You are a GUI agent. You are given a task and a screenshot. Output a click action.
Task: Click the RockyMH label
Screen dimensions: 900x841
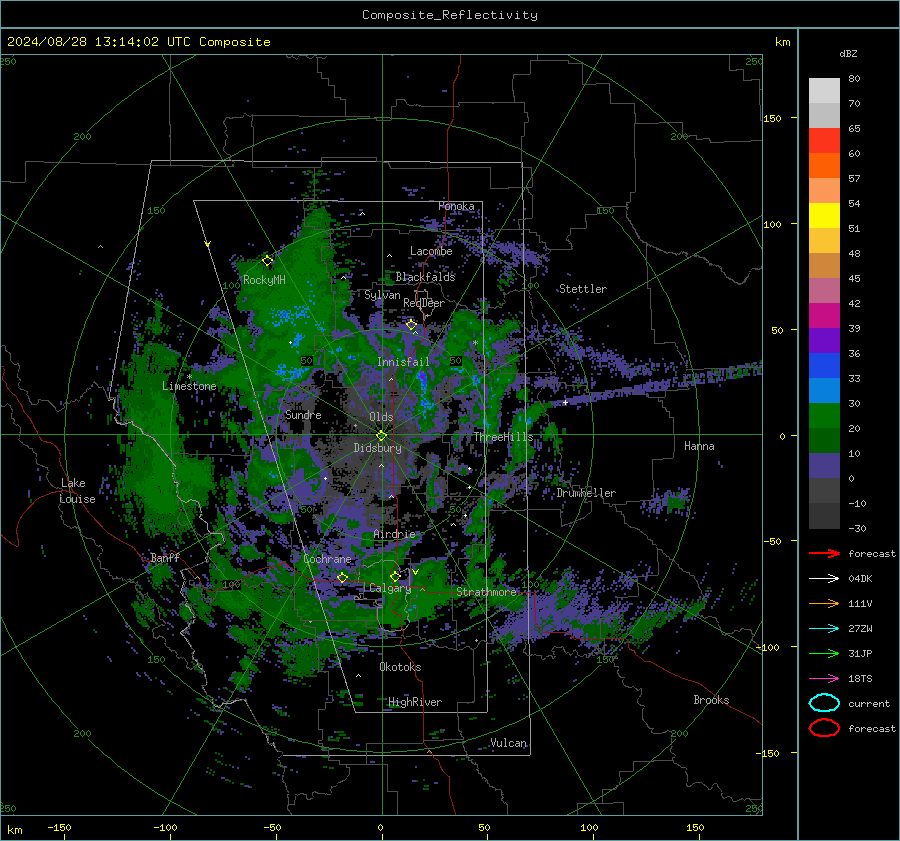(x=264, y=280)
